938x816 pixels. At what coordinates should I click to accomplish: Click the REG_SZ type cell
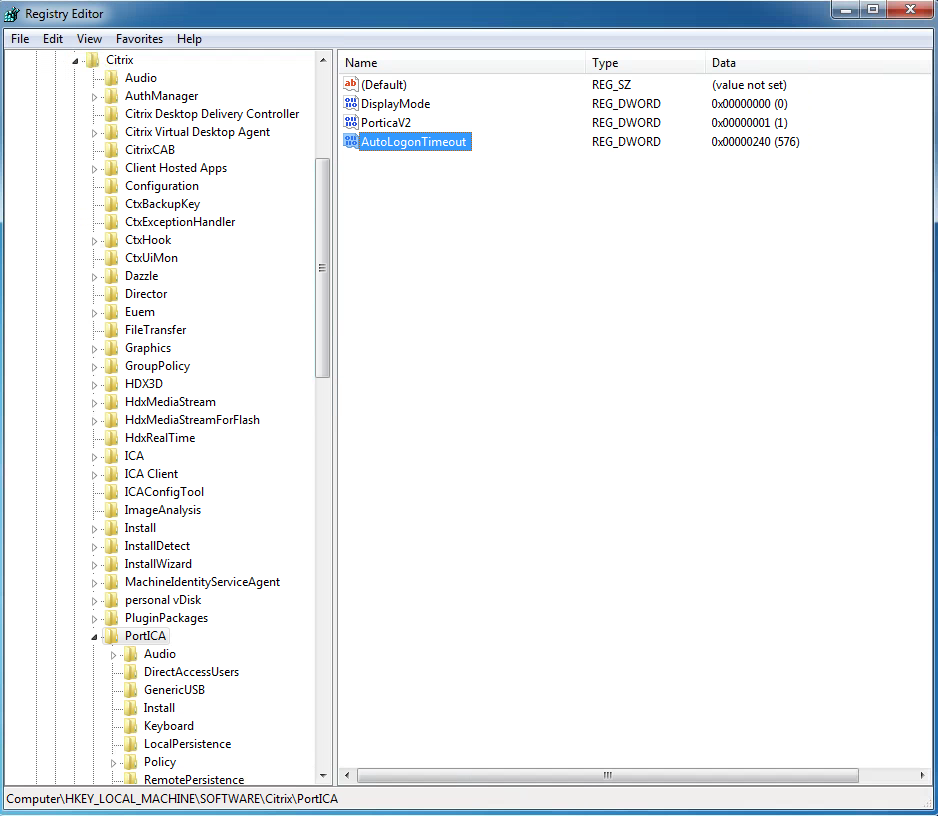(611, 84)
